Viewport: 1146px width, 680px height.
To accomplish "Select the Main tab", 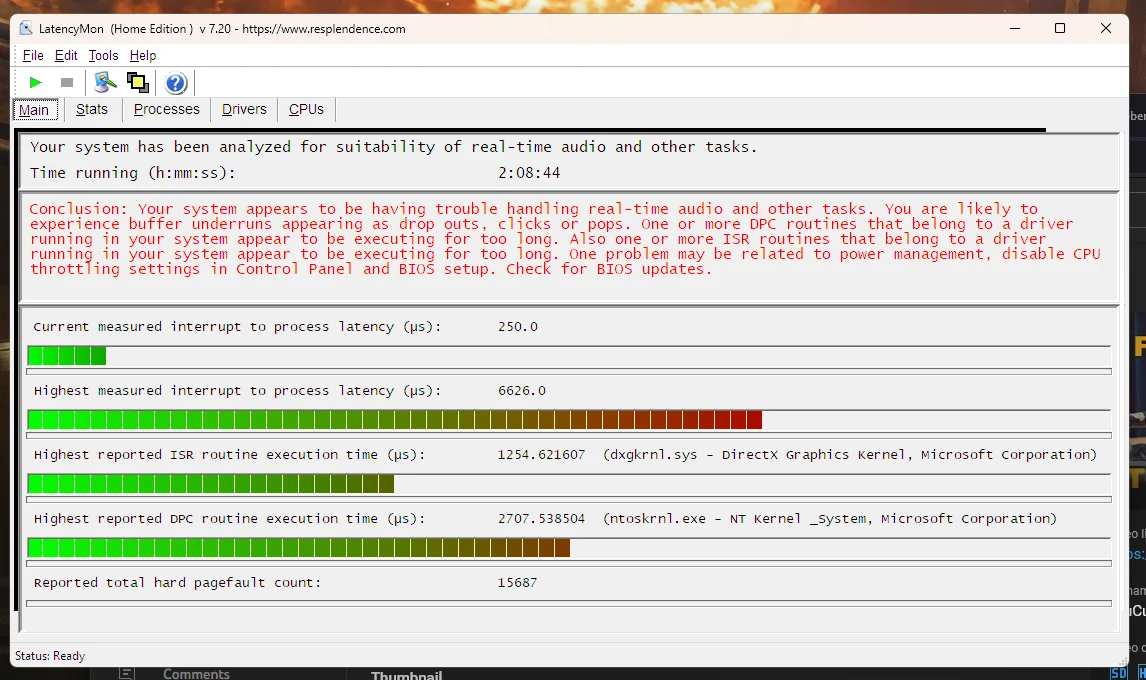I will click(34, 110).
